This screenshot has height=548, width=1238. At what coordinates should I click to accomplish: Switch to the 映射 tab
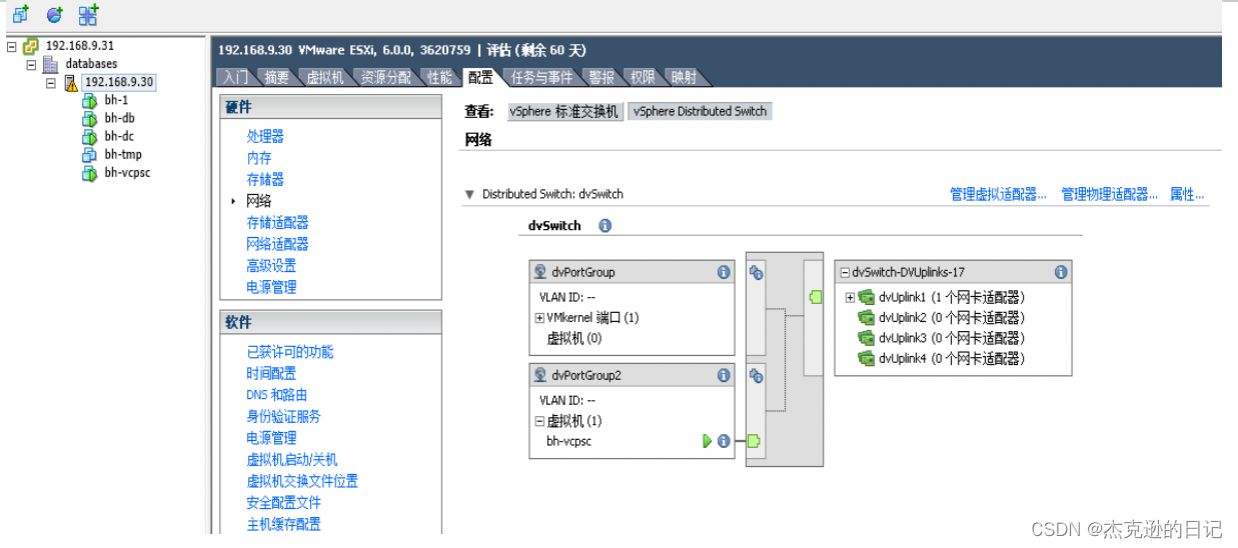coord(684,77)
